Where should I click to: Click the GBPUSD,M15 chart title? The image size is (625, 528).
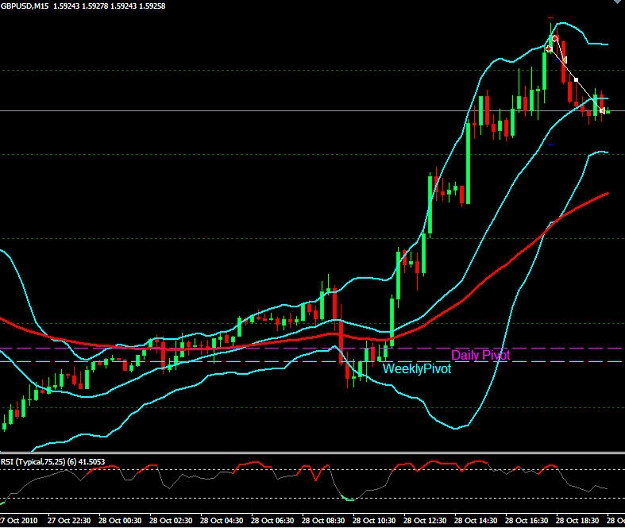[25, 6]
